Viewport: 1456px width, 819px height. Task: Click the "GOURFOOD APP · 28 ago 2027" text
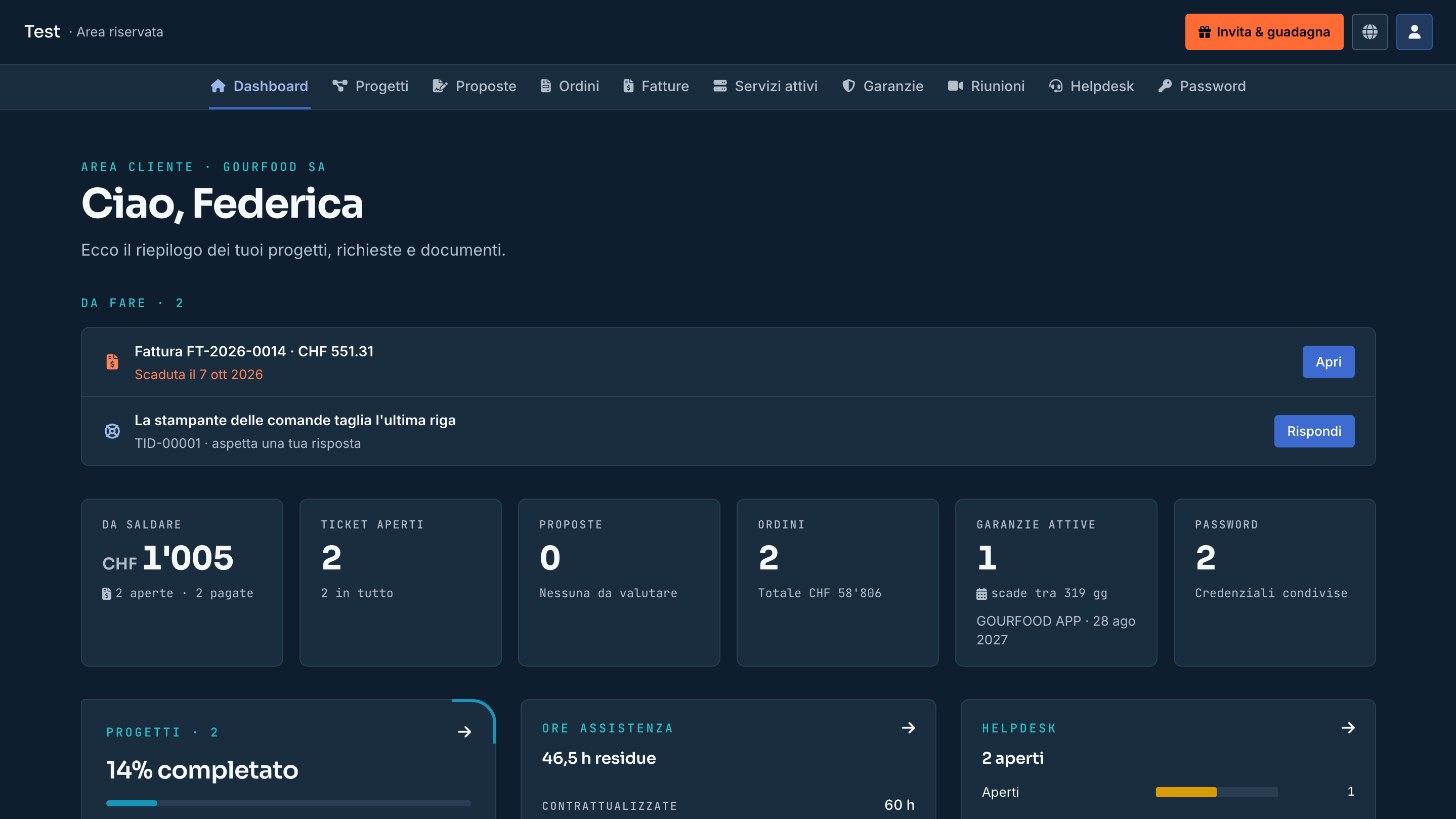1056,630
